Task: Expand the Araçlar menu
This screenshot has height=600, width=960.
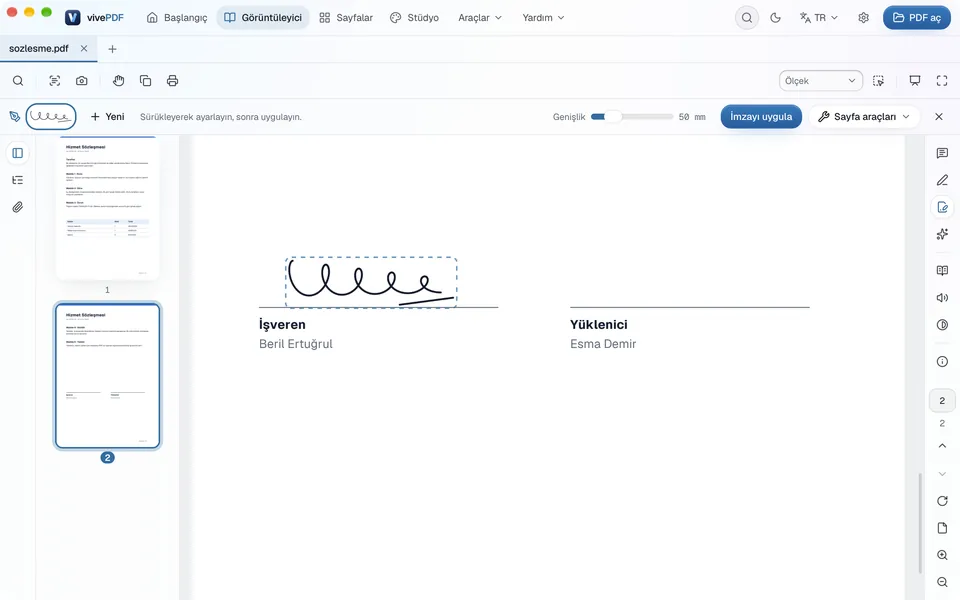Action: point(480,18)
